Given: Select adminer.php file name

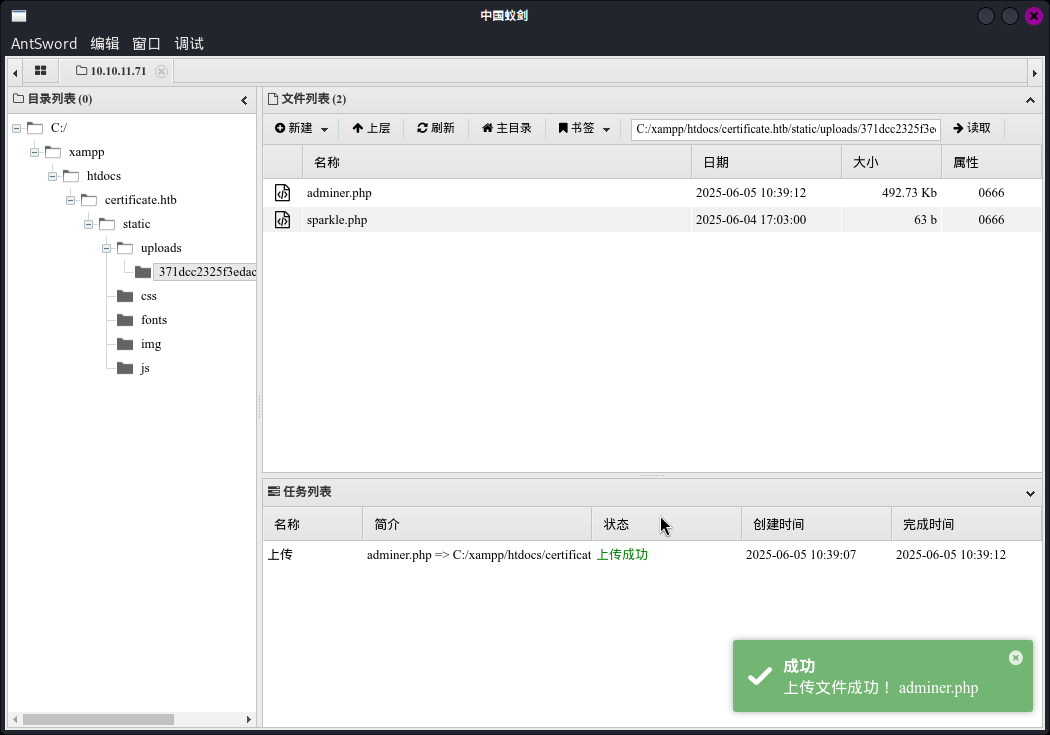Looking at the screenshot, I should [x=339, y=193].
